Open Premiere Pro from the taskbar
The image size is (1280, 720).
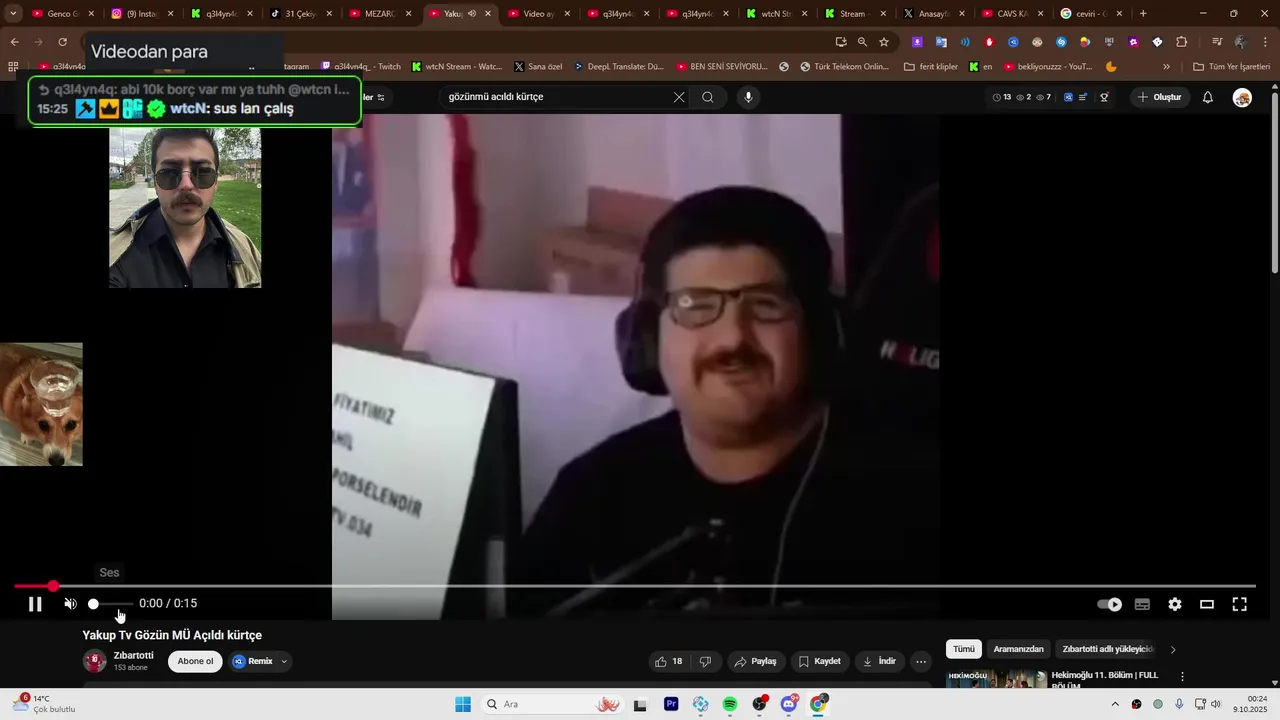click(671, 704)
